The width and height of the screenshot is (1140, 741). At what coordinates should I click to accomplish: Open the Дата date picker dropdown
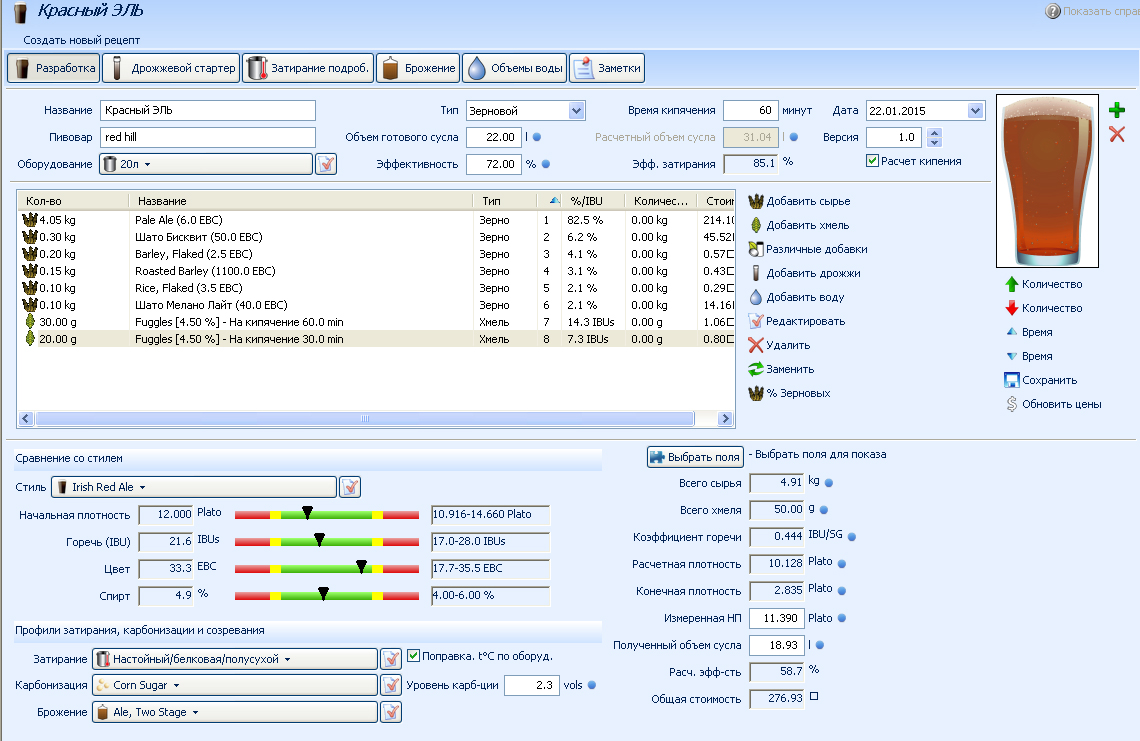975,110
